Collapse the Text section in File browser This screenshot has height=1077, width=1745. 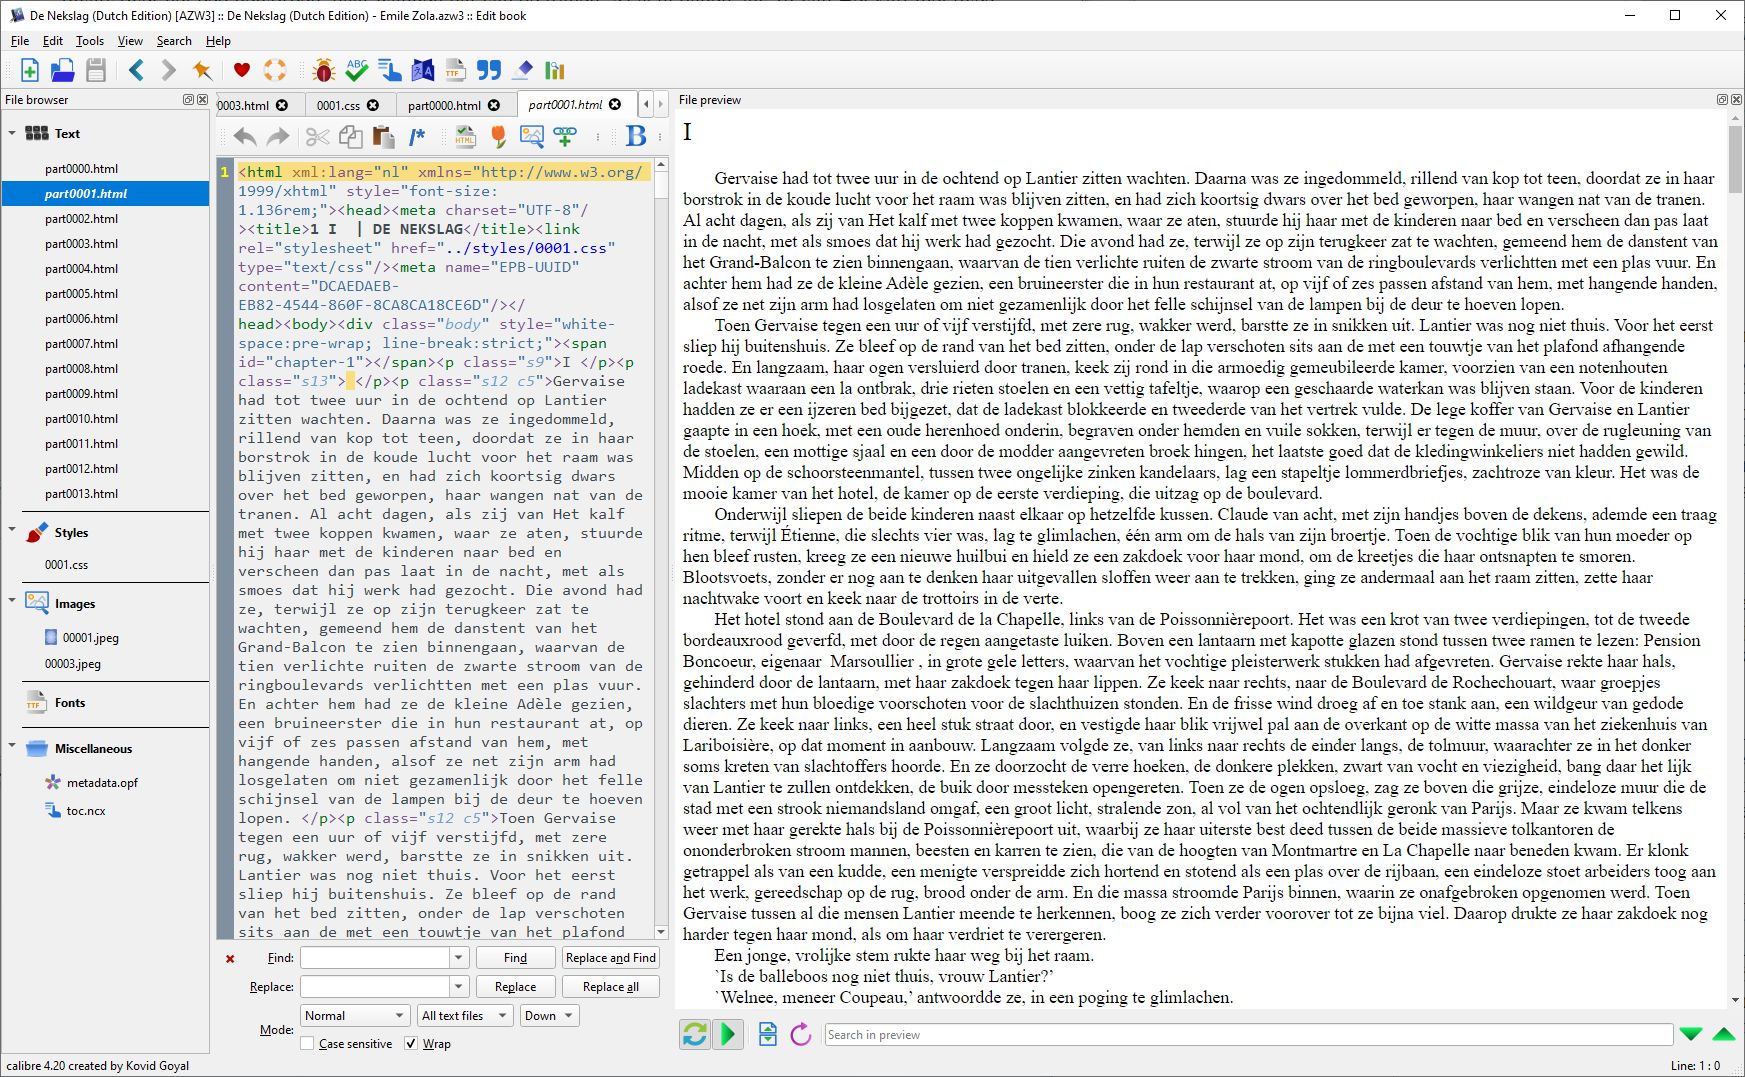[12, 133]
